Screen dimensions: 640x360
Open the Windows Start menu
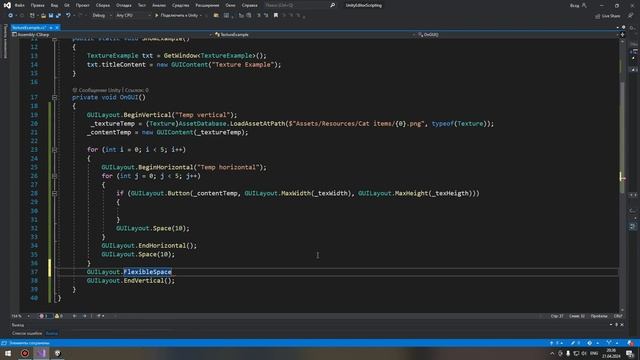point(8,353)
